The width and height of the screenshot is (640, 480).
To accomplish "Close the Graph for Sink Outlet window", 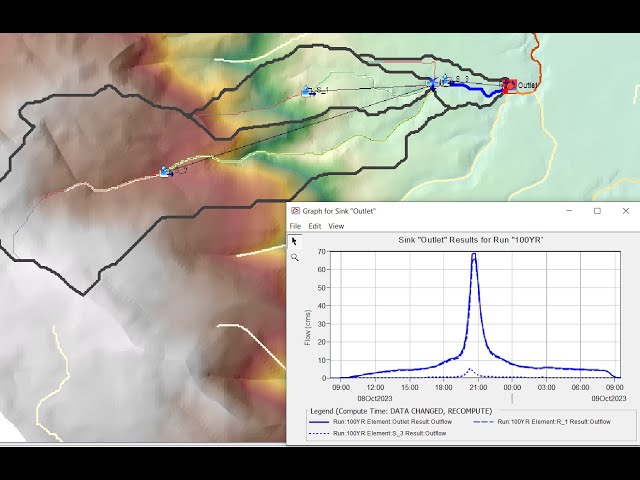I will pos(625,211).
